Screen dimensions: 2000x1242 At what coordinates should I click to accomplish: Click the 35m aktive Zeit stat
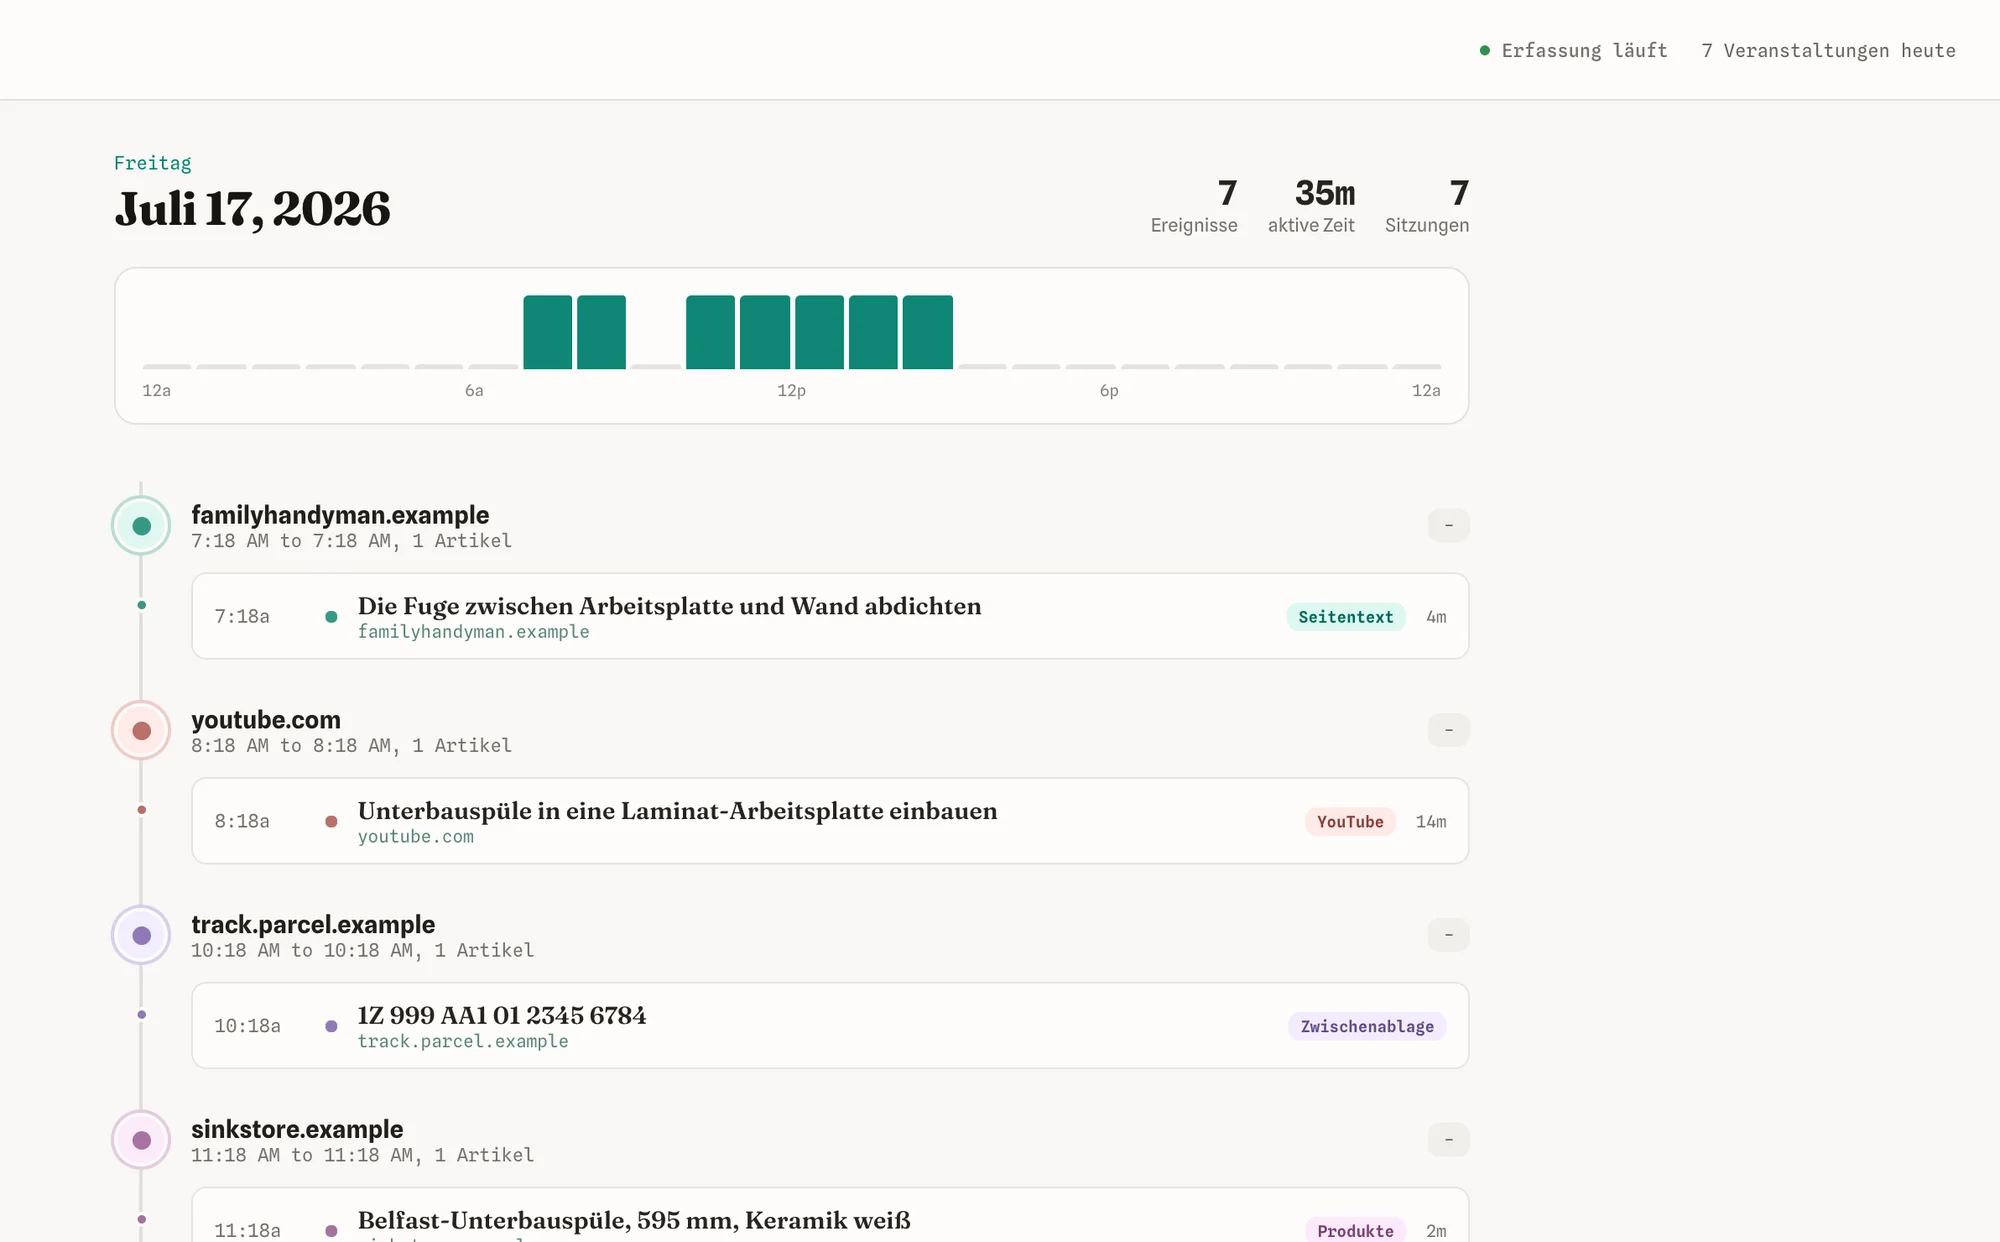click(x=1311, y=206)
